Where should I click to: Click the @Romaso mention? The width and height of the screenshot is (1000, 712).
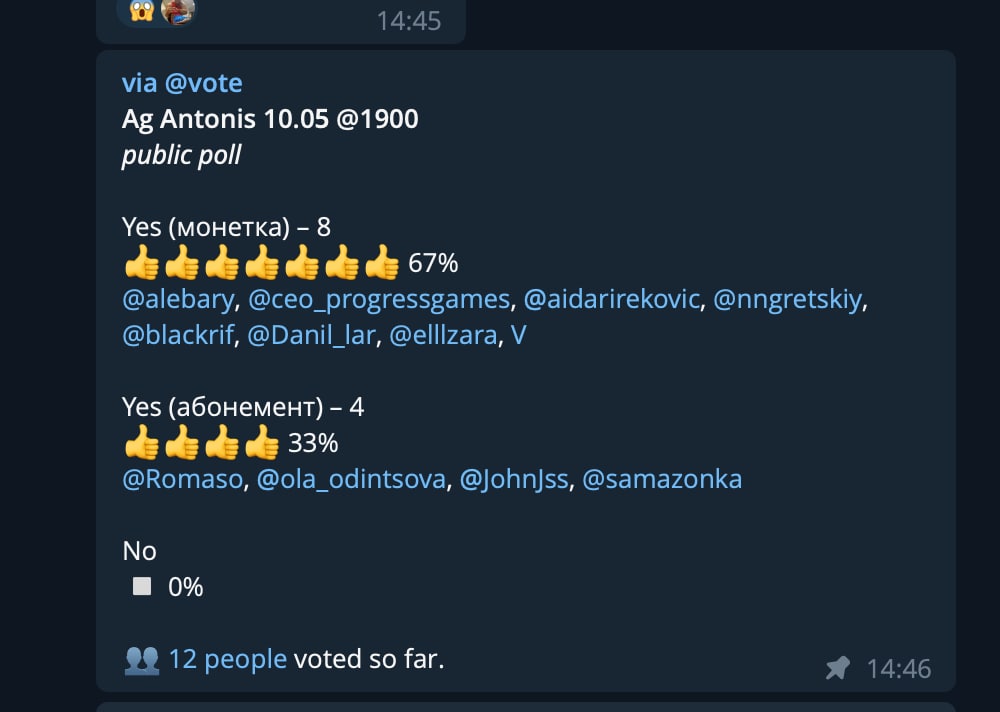[182, 480]
